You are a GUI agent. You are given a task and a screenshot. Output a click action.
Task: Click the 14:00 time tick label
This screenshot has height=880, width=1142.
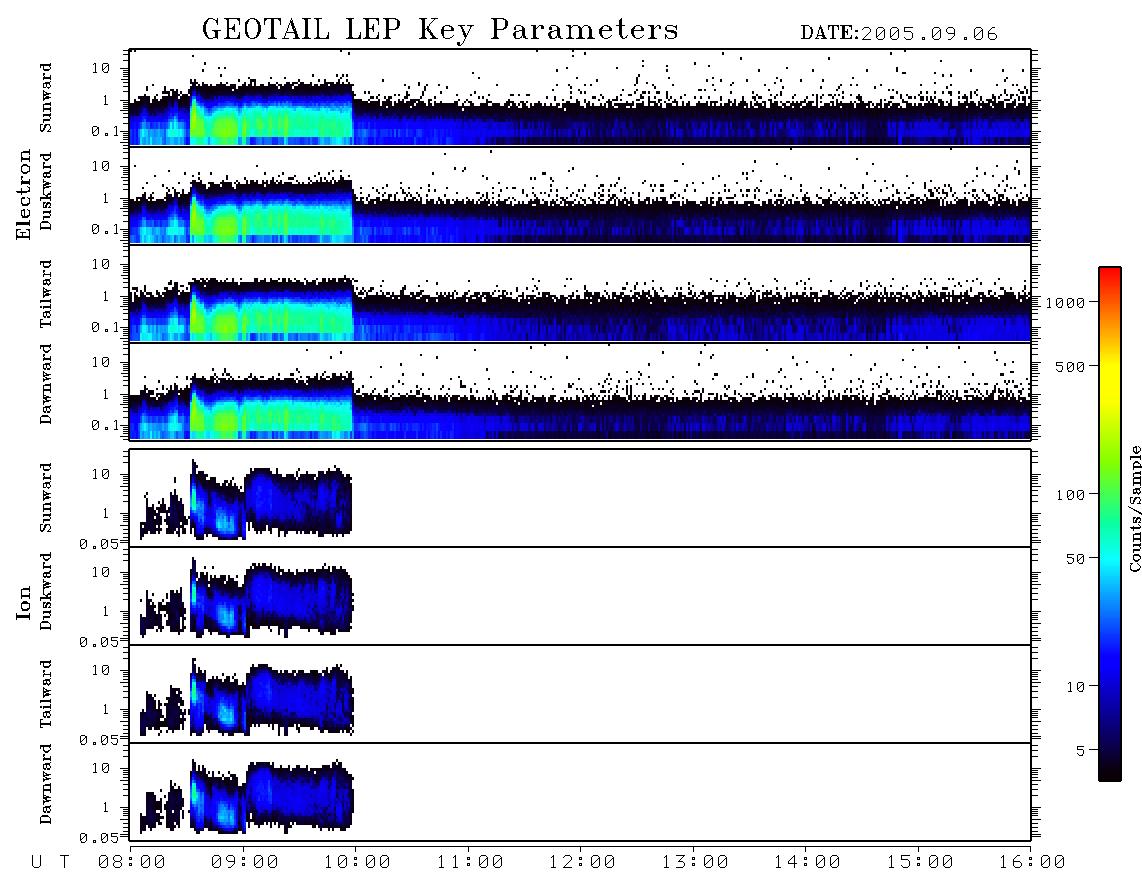pos(807,862)
